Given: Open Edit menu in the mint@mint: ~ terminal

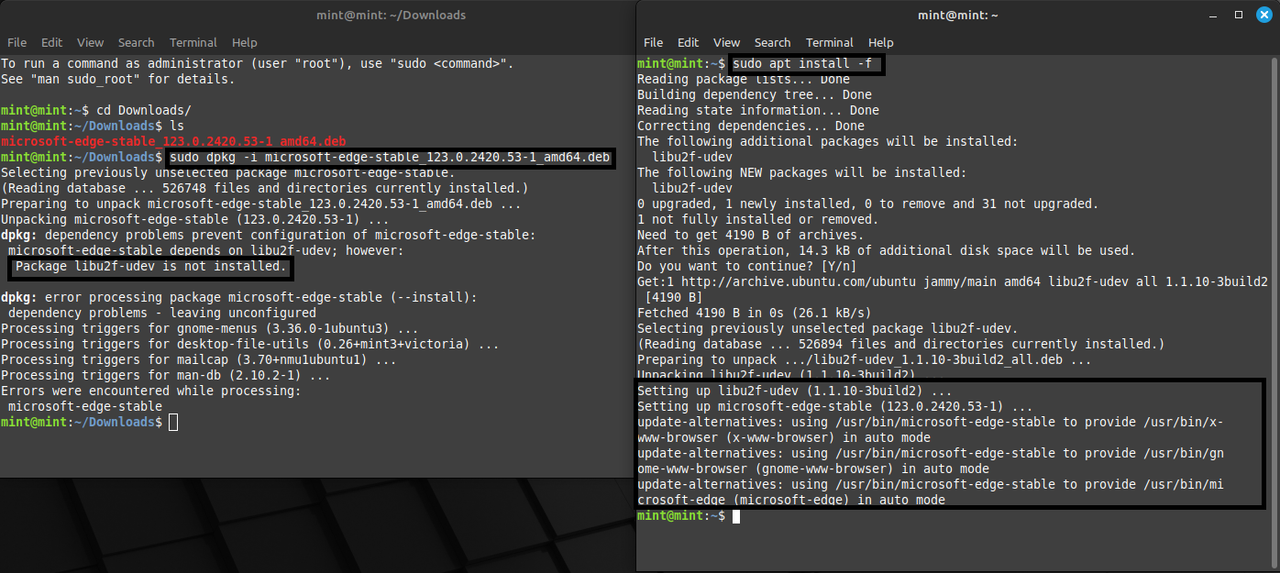Looking at the screenshot, I should [688, 43].
